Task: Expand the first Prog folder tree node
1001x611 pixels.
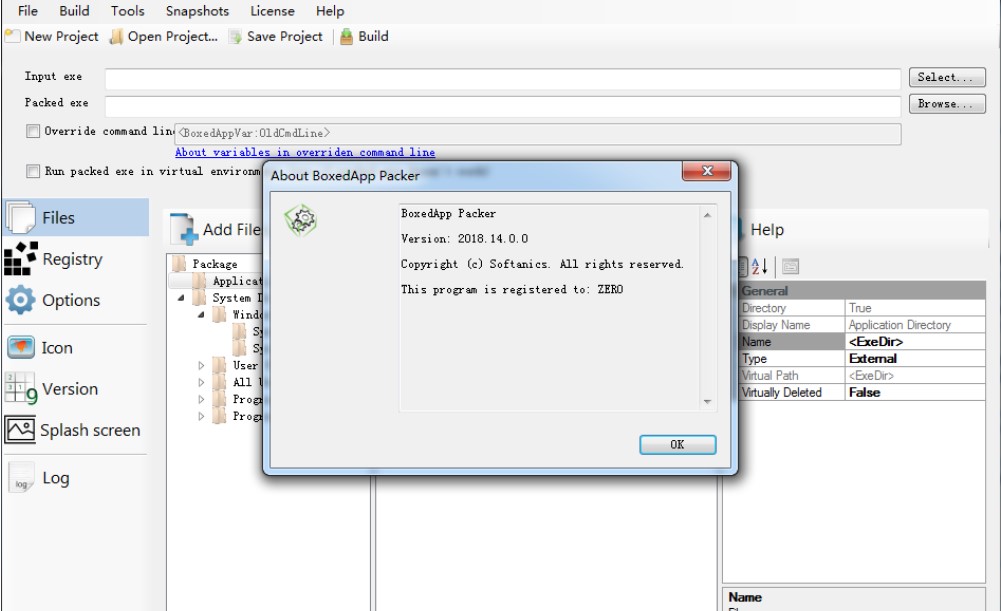Action: click(201, 400)
